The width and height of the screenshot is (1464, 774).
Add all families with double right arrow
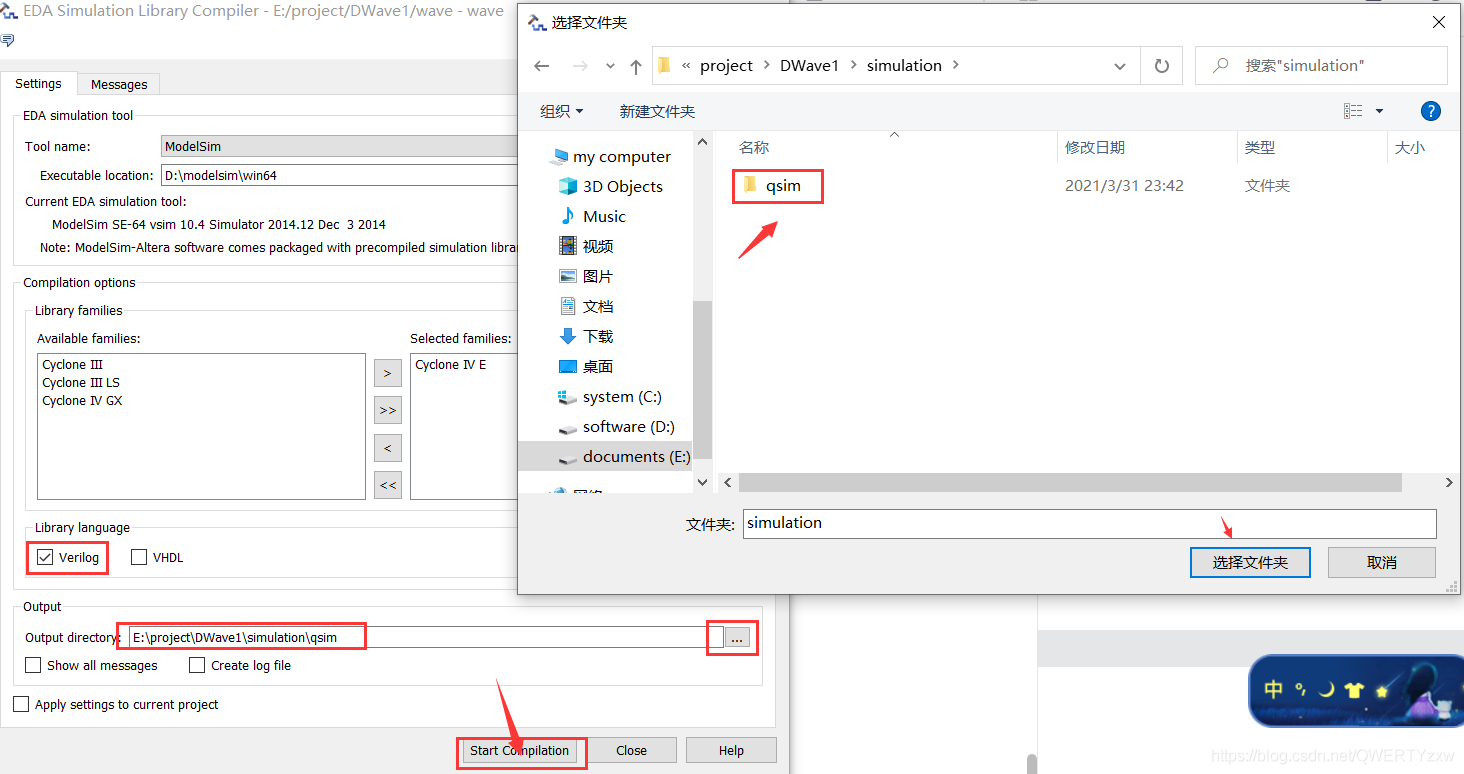tap(388, 410)
